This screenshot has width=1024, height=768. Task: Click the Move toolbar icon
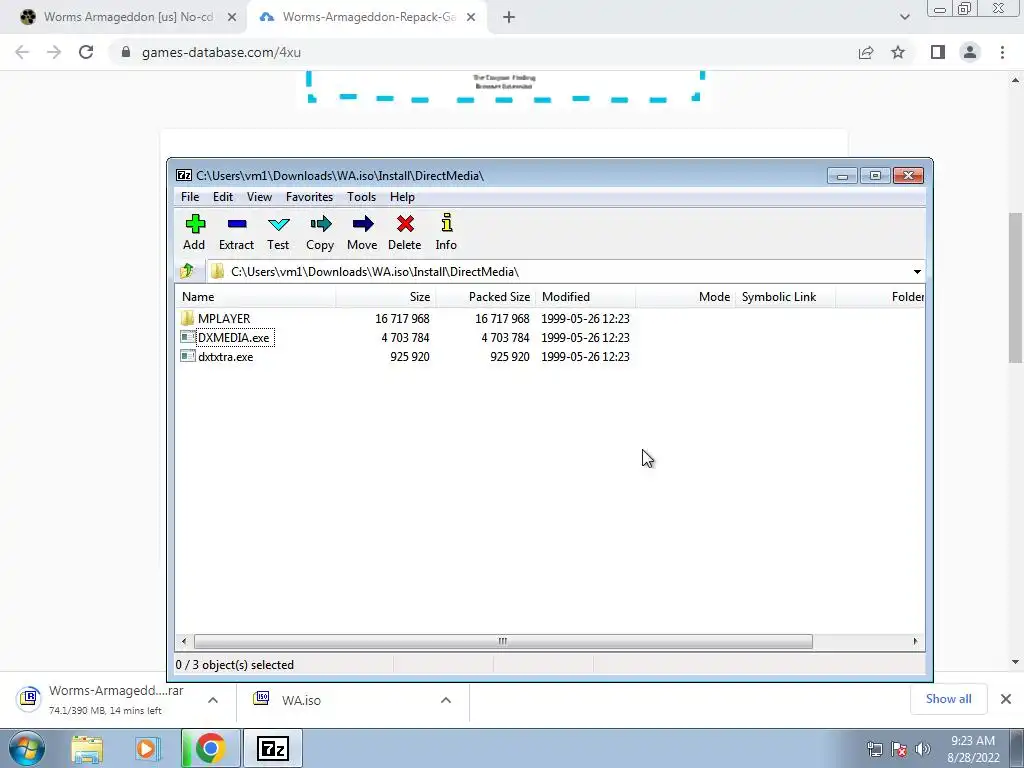362,232
